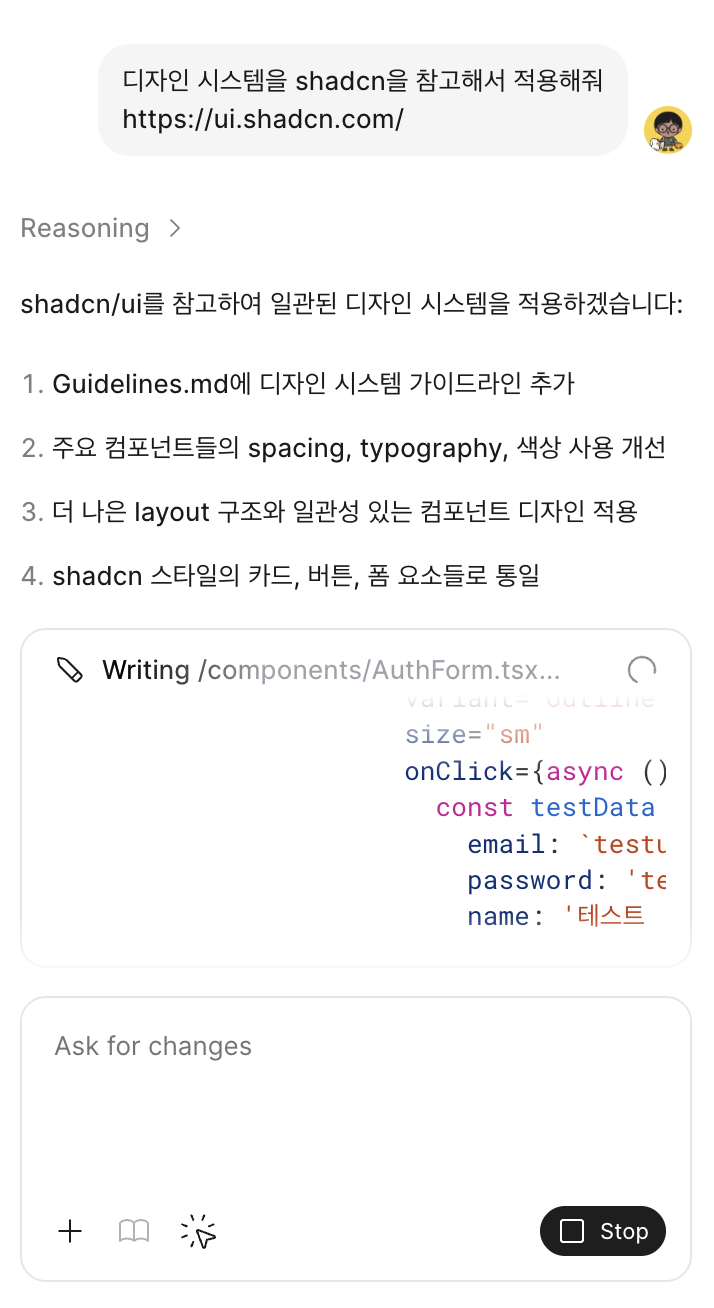Expand the Reasoning section
714x1308 pixels.
coord(101,228)
